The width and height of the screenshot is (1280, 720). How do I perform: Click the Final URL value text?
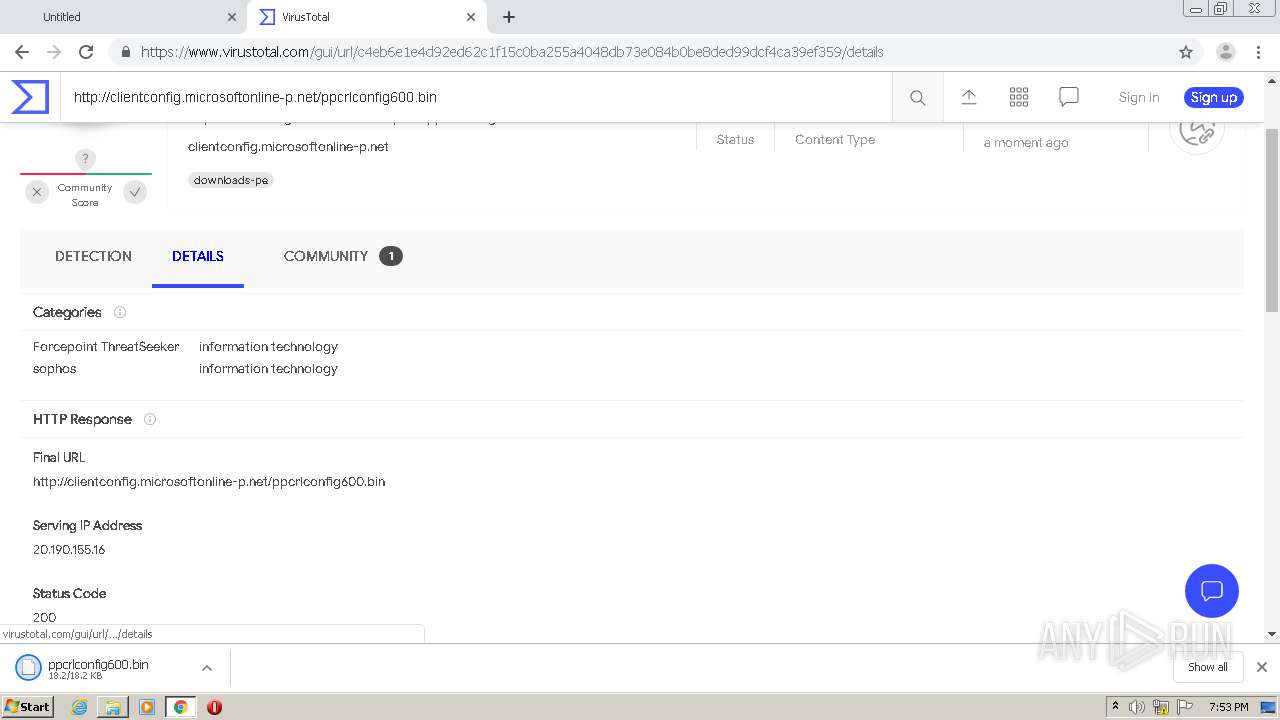pyautogui.click(x=209, y=481)
